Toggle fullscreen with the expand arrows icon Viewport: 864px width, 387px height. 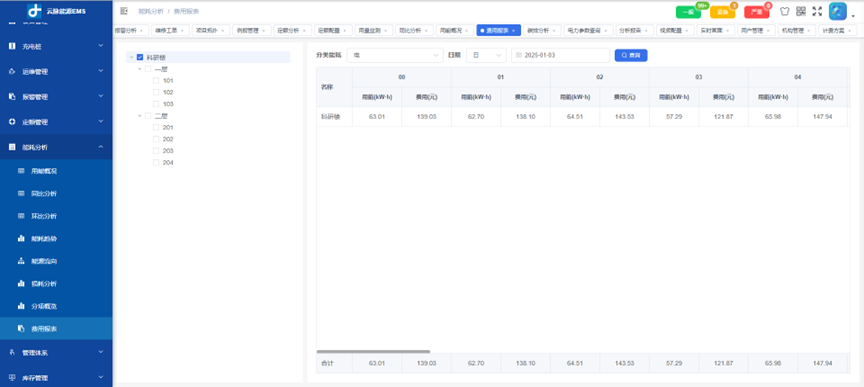click(817, 11)
